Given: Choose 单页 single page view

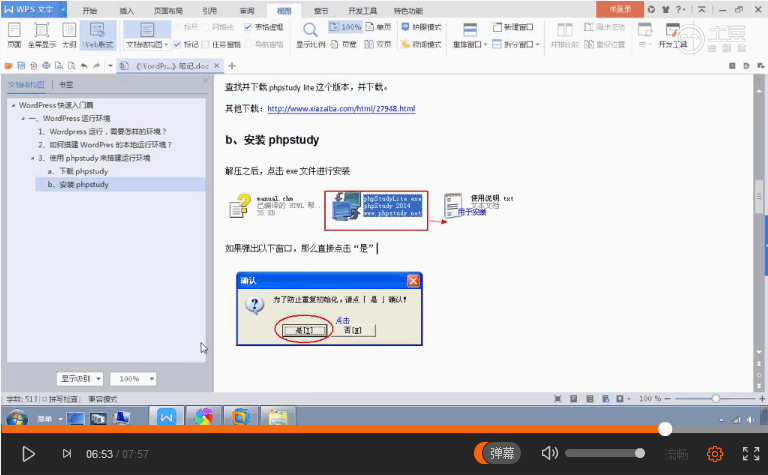Looking at the screenshot, I should 379,27.
